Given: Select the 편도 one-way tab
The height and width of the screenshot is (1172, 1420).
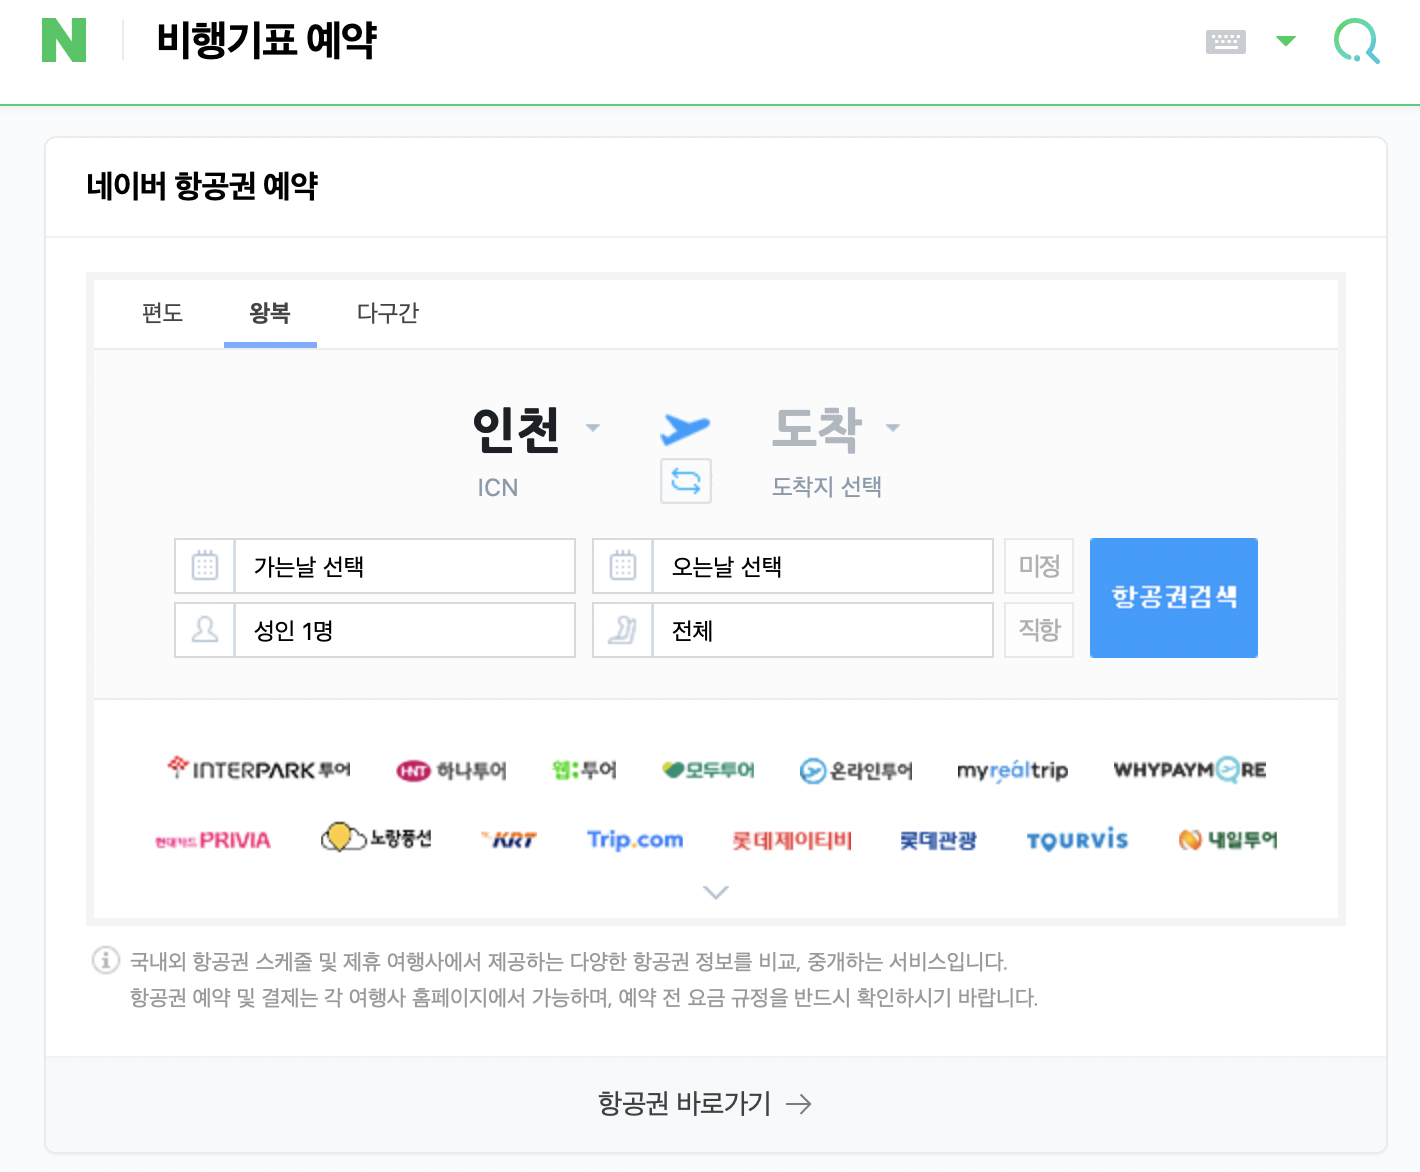Looking at the screenshot, I should coord(163,313).
